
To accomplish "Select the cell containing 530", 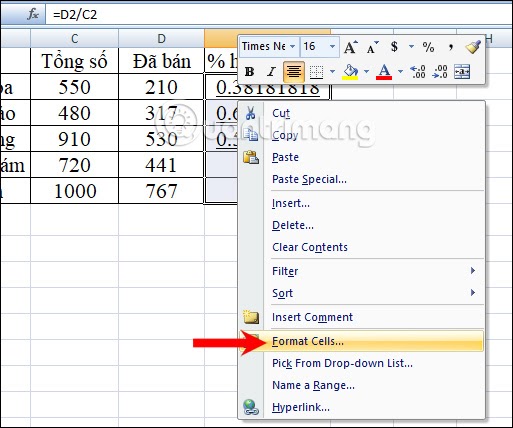I will (x=161, y=139).
